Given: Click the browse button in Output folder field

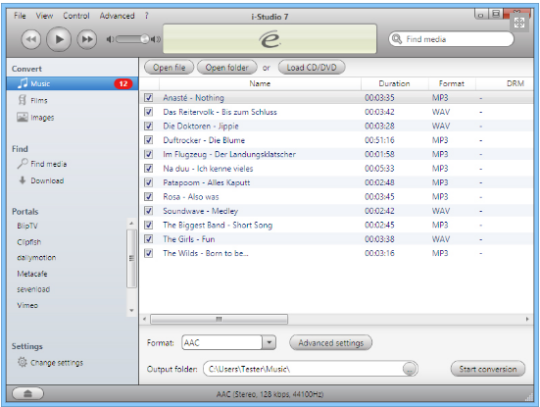Looking at the screenshot, I should (410, 369).
